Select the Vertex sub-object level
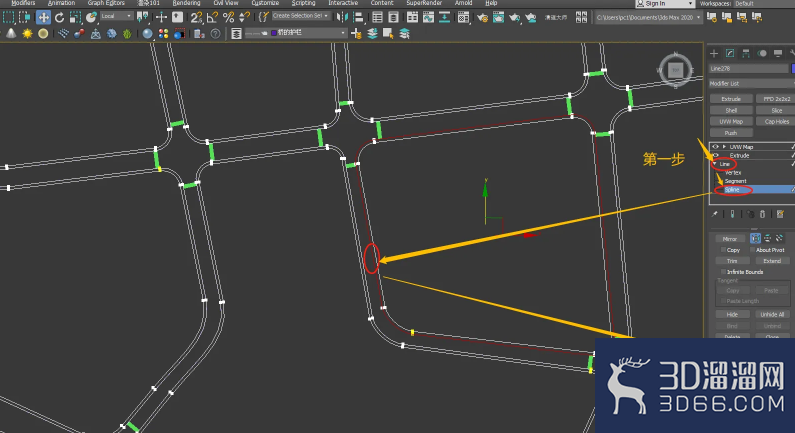The width and height of the screenshot is (795, 433). (733, 172)
